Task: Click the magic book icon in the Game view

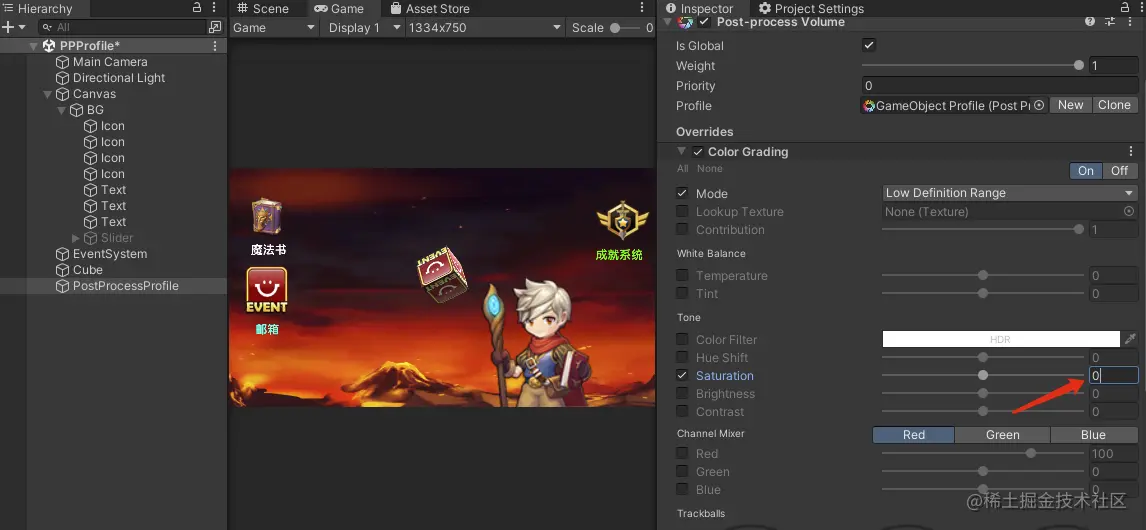Action: click(267, 216)
